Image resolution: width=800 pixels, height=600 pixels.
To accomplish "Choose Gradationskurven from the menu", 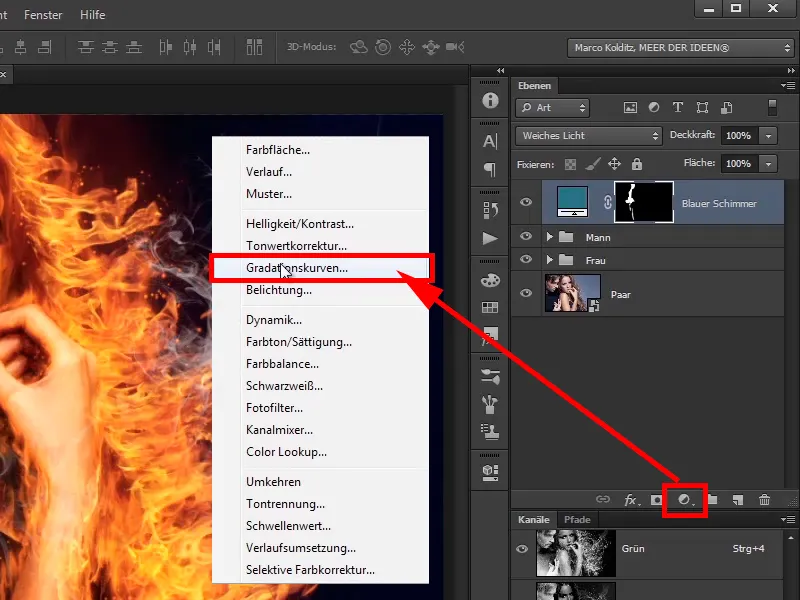I will pyautogui.click(x=320, y=268).
